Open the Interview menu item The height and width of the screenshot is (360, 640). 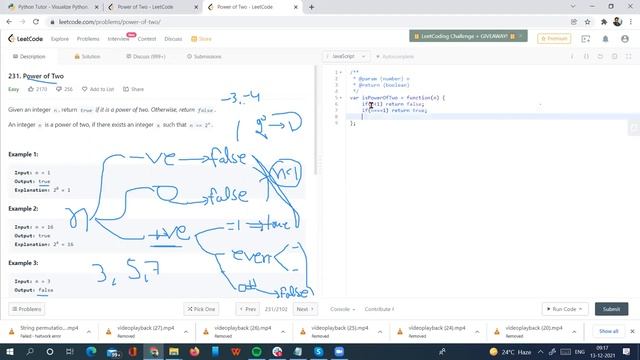pyautogui.click(x=118, y=39)
